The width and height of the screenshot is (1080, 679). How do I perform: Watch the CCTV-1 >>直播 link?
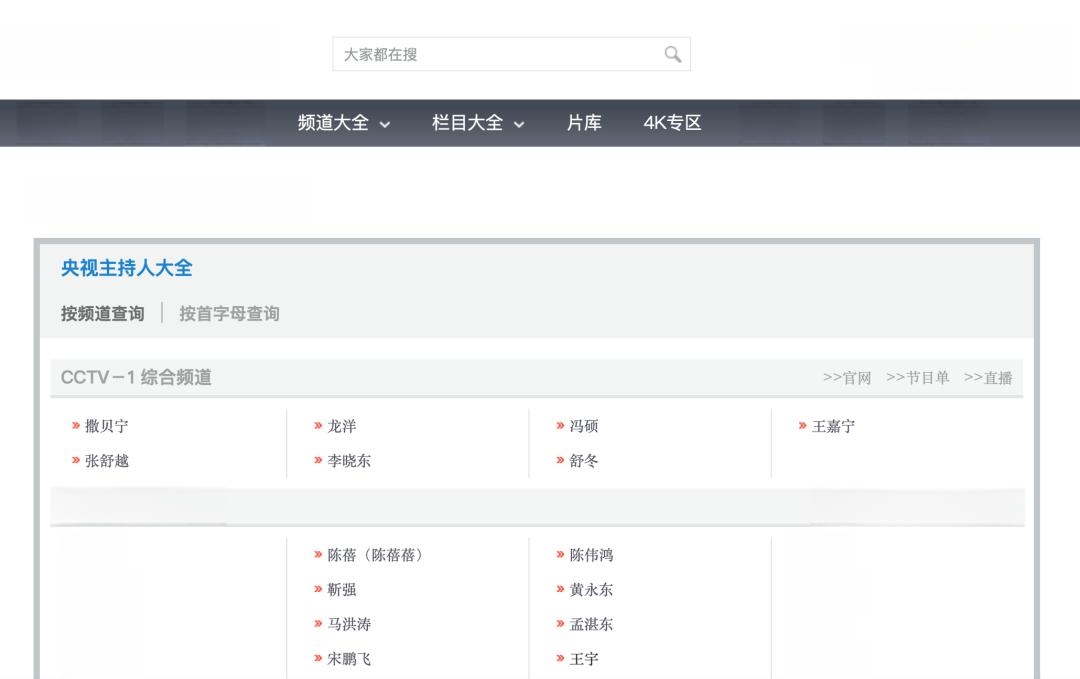coord(988,377)
